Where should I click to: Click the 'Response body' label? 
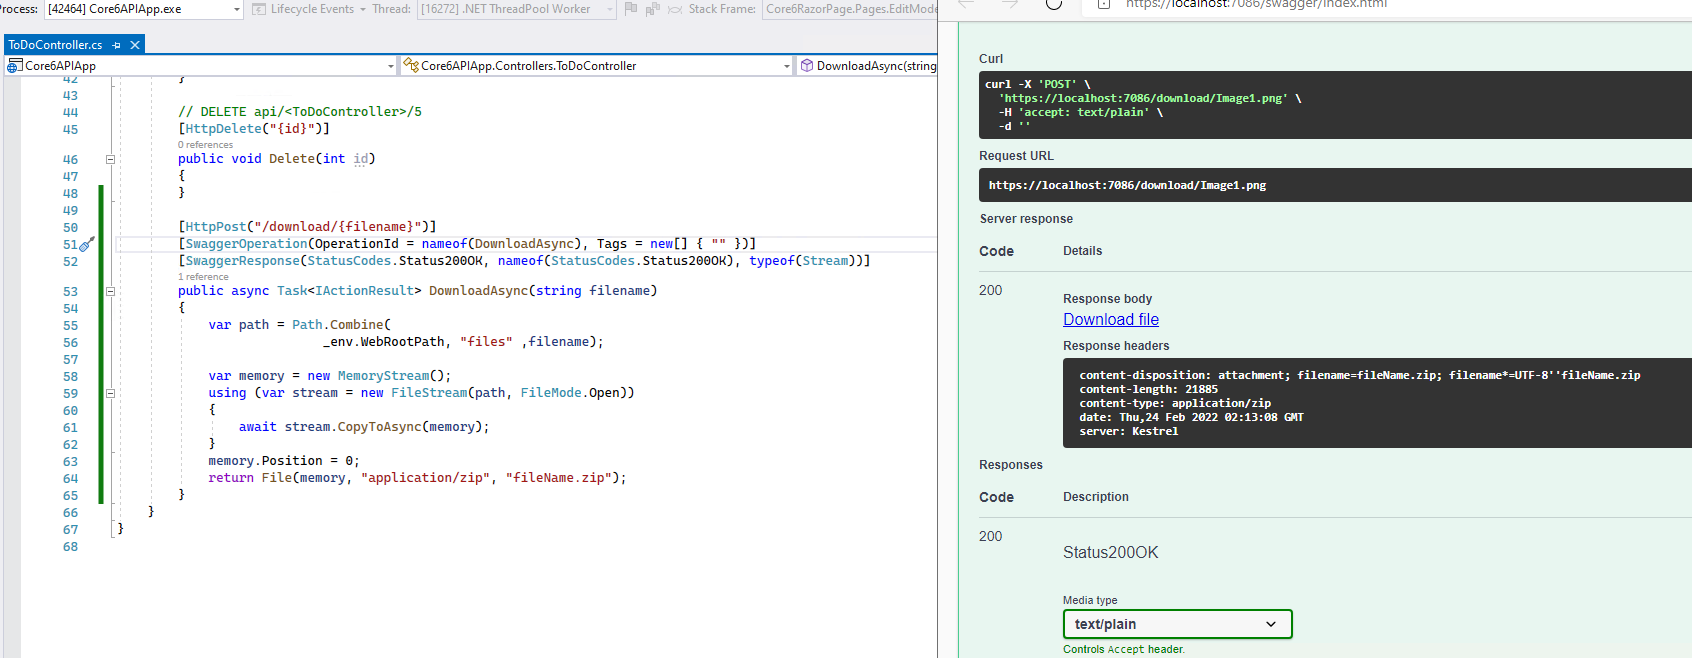(x=1107, y=299)
